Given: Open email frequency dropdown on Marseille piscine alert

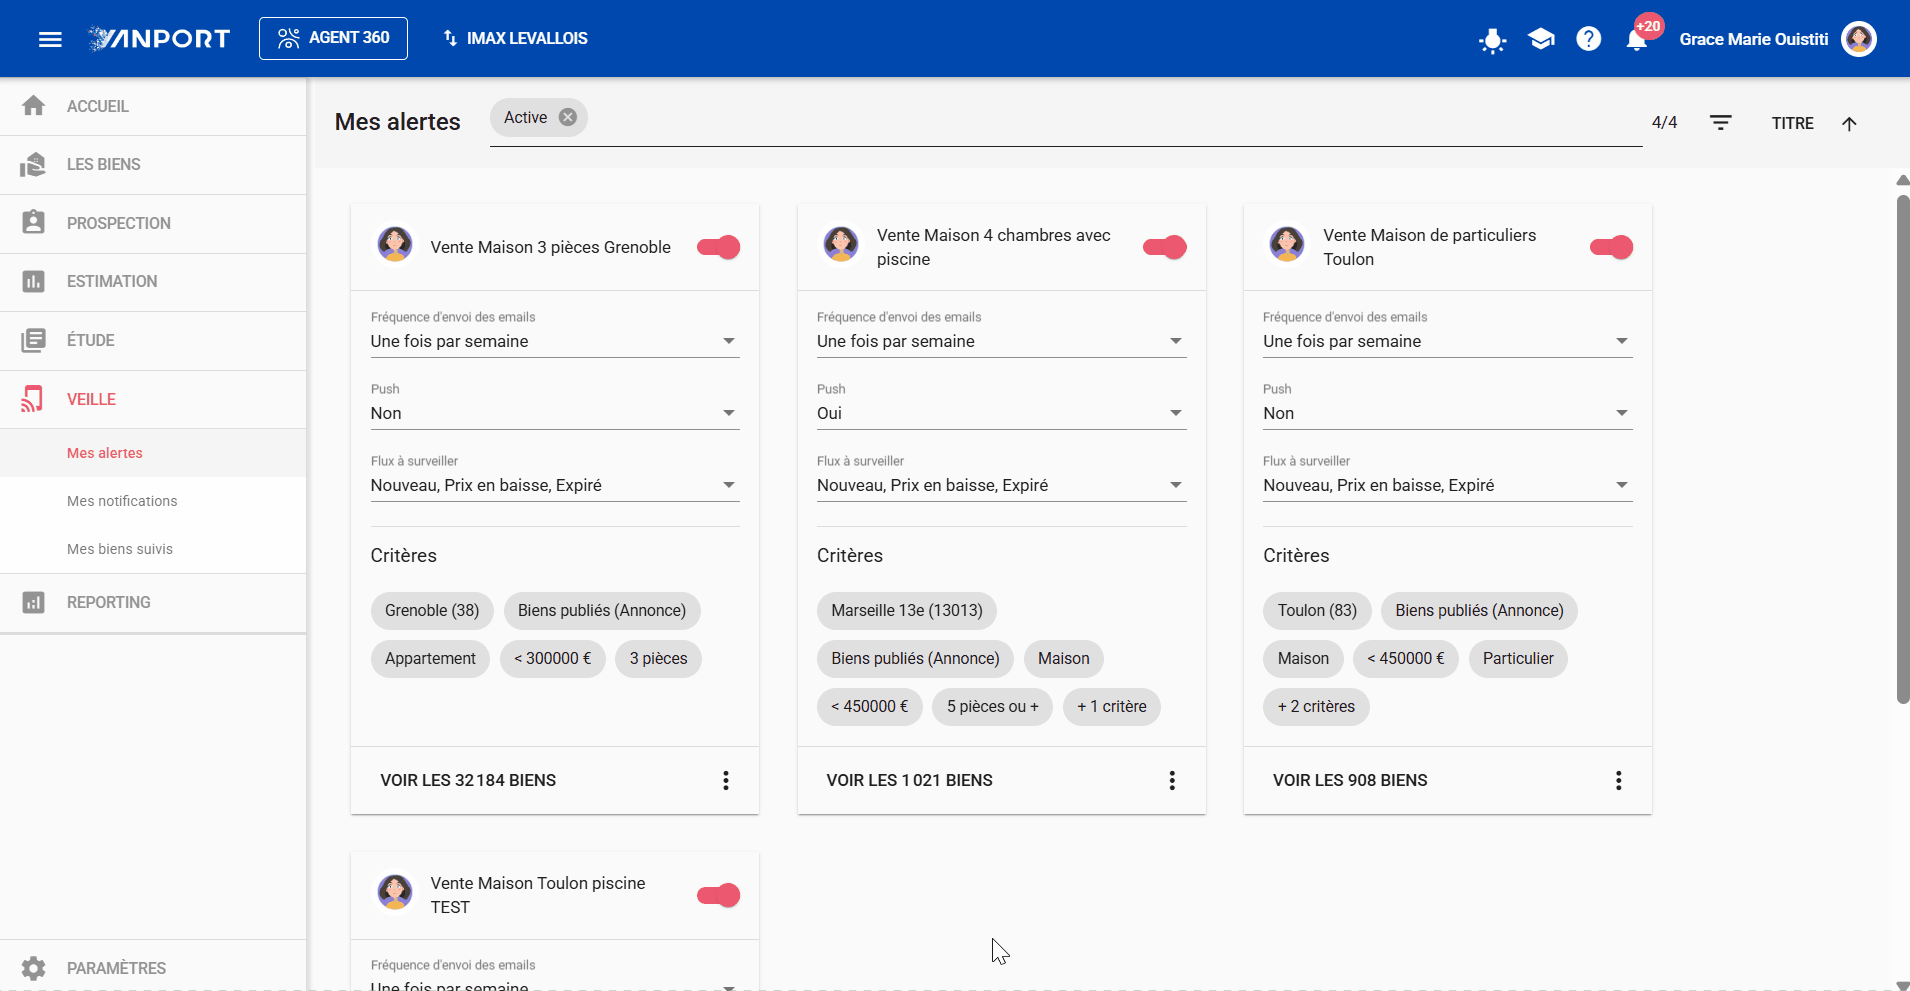Looking at the screenshot, I should [x=1001, y=341].
